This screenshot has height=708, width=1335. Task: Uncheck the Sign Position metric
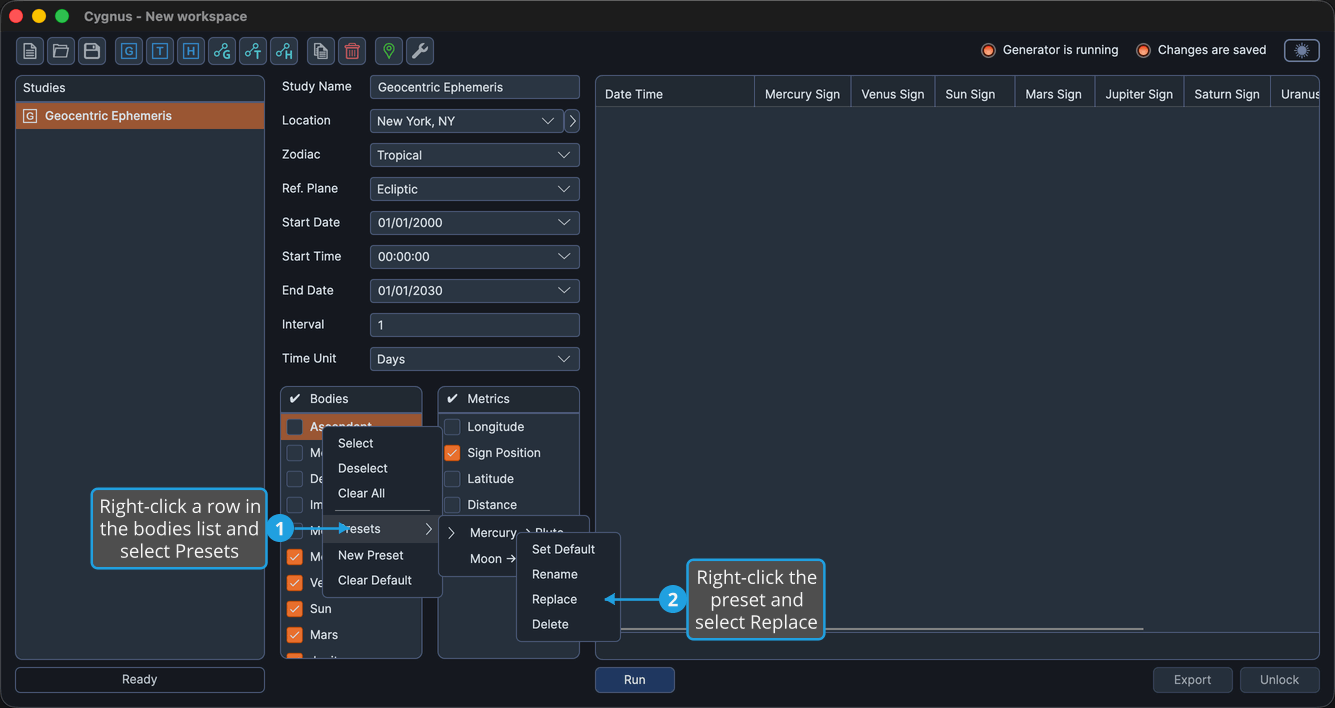pyautogui.click(x=452, y=453)
